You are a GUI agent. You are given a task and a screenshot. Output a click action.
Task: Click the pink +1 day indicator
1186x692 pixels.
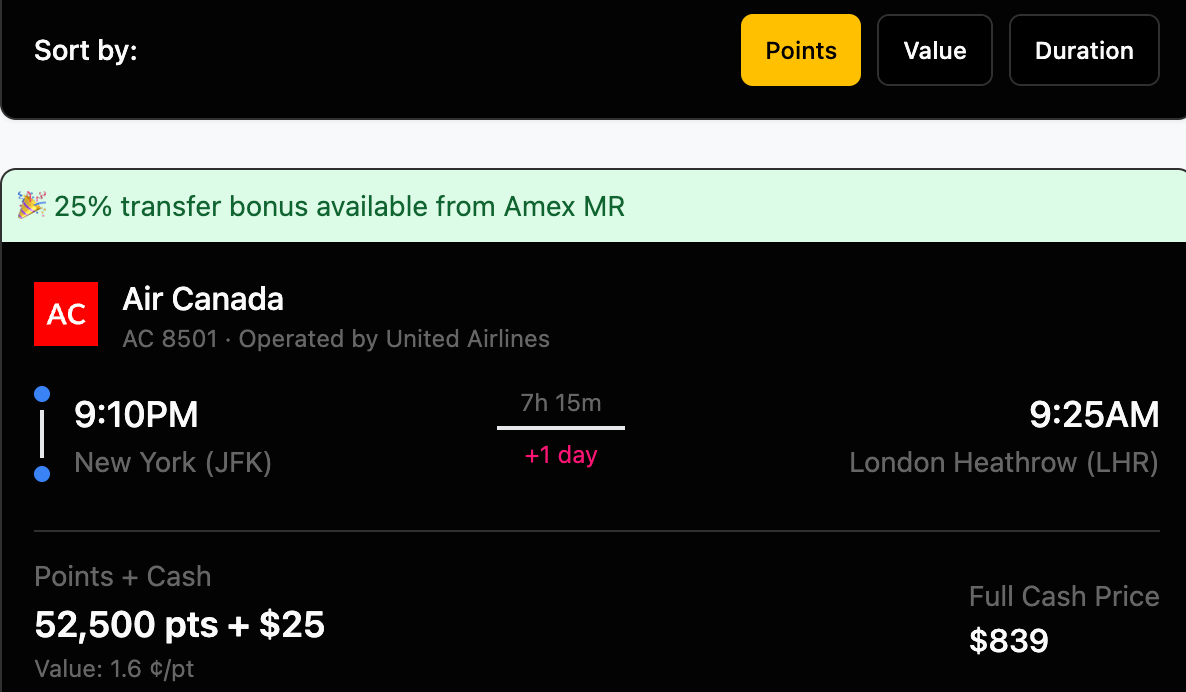tap(561, 455)
